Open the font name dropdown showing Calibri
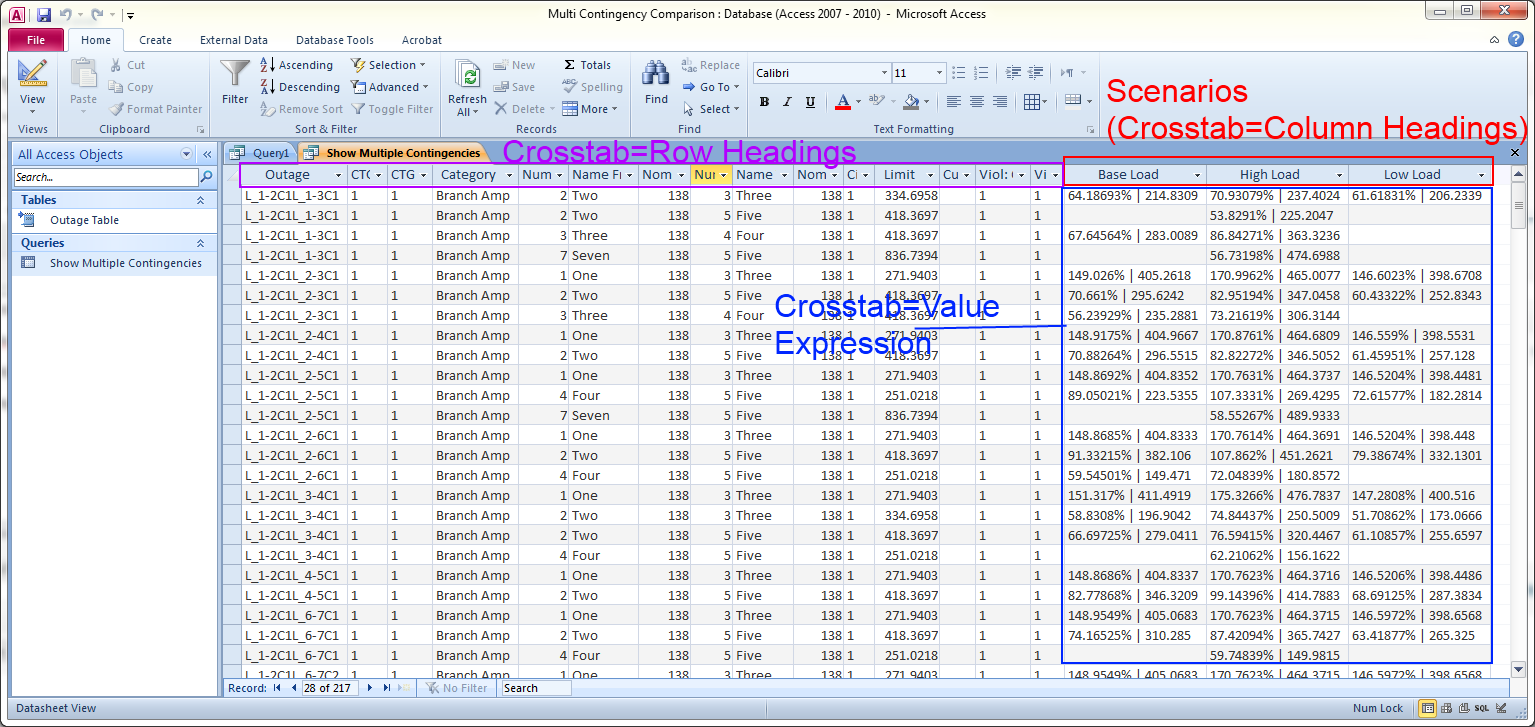Screen dimensions: 1535x727 [x=884, y=73]
